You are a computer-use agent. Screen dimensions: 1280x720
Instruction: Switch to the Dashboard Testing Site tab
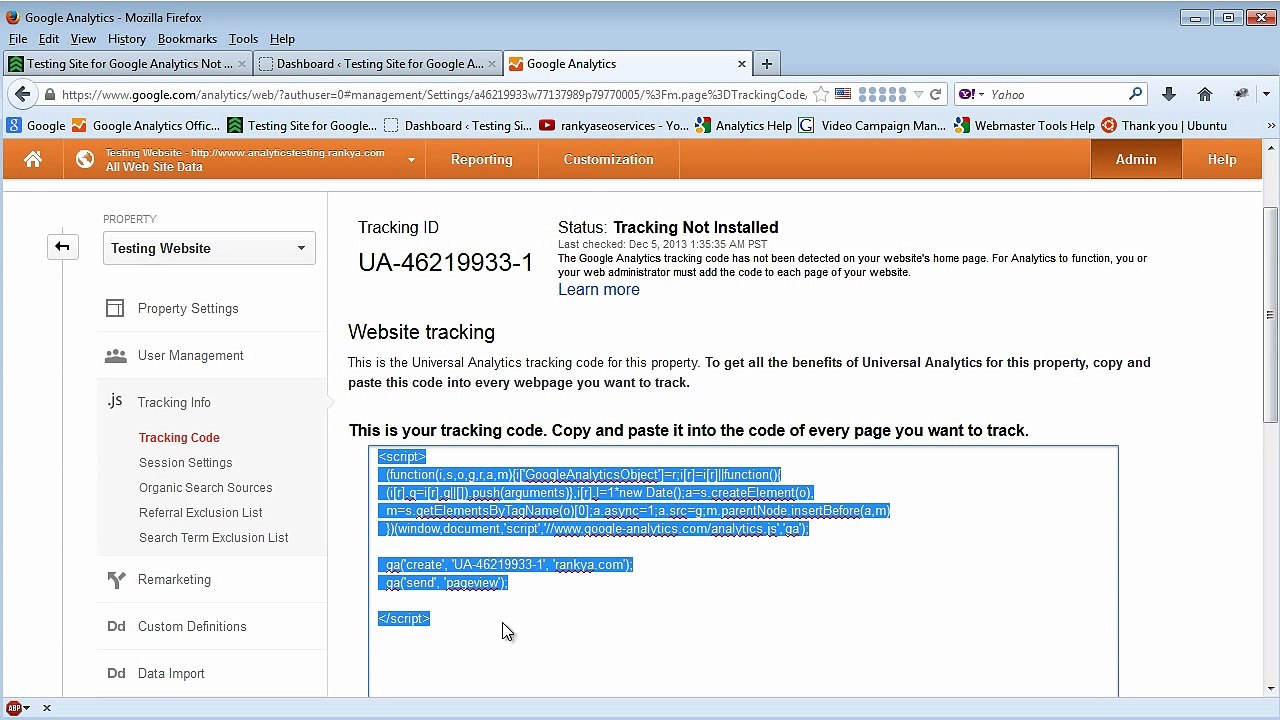pyautogui.click(x=378, y=63)
